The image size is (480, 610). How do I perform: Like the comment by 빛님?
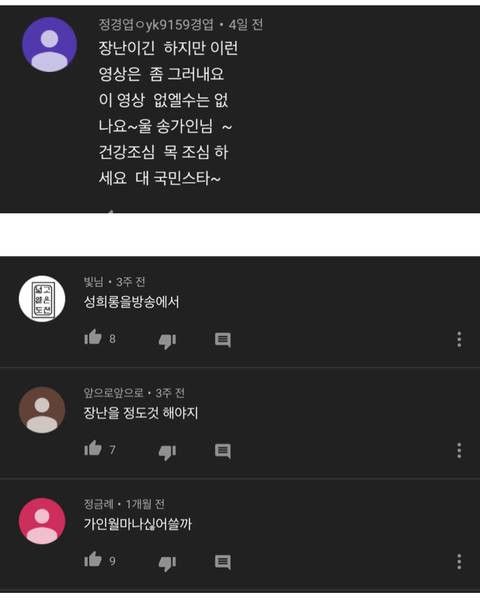[93, 338]
